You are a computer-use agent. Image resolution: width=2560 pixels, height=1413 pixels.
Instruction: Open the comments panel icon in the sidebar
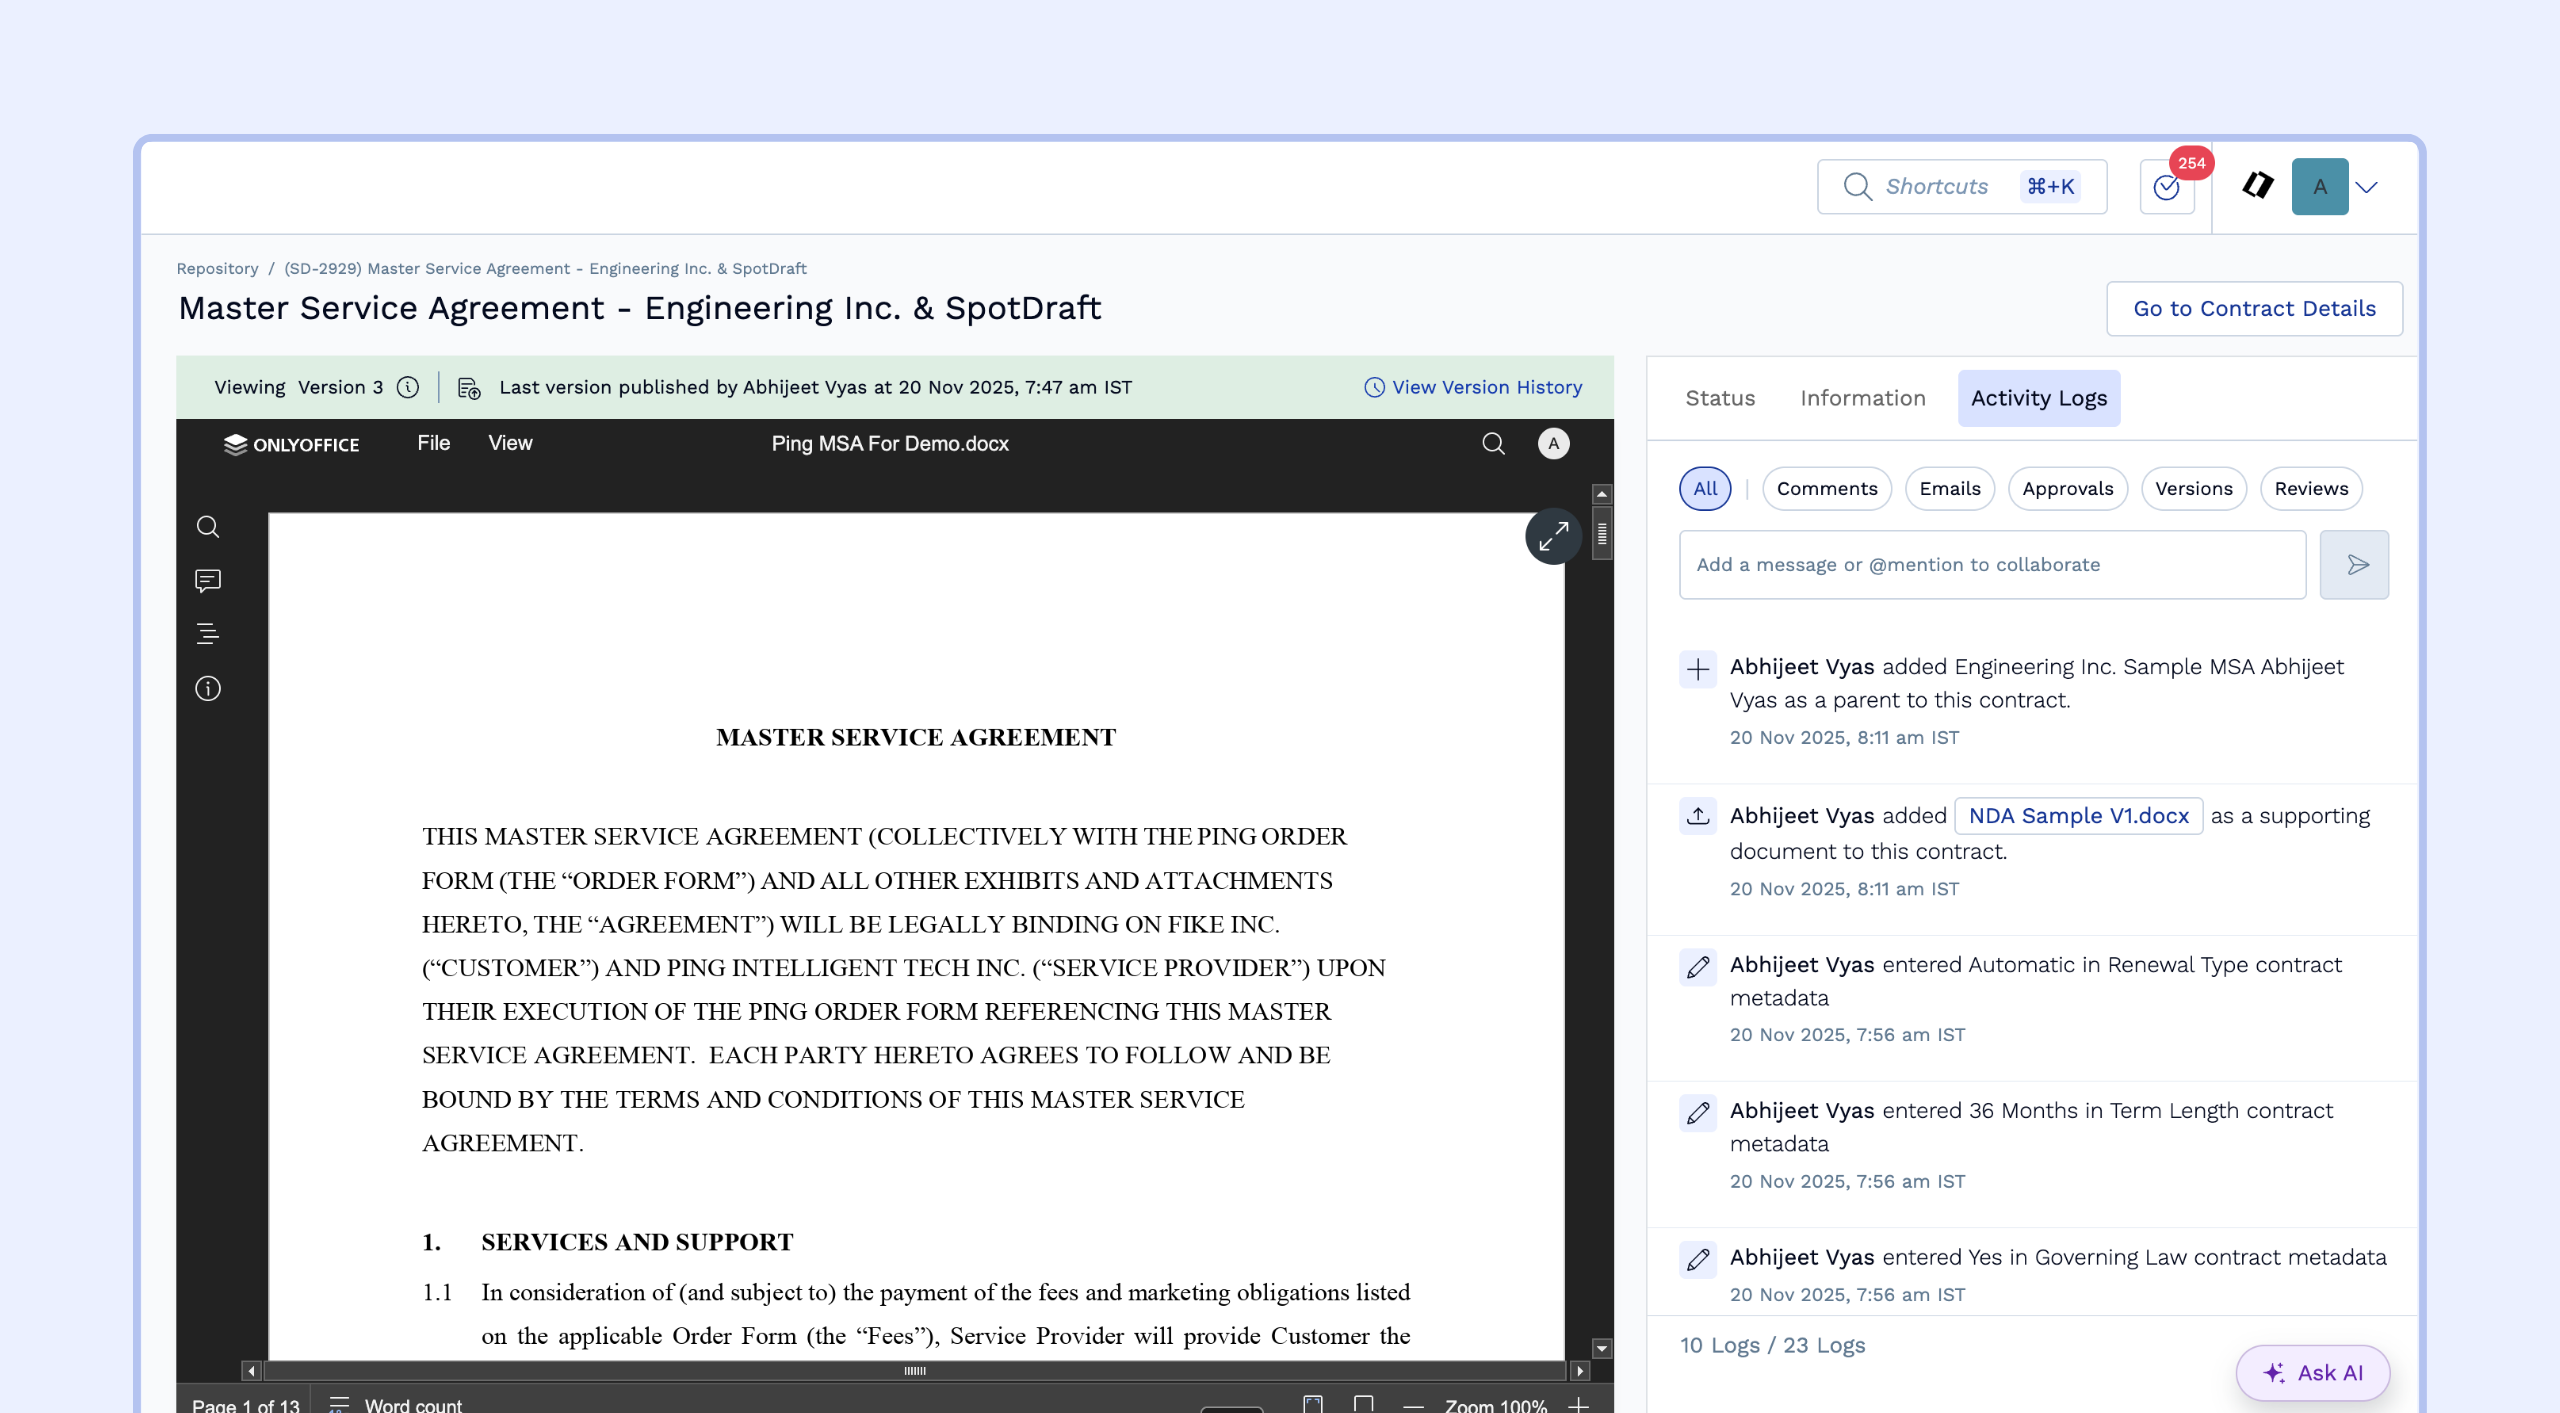[208, 581]
